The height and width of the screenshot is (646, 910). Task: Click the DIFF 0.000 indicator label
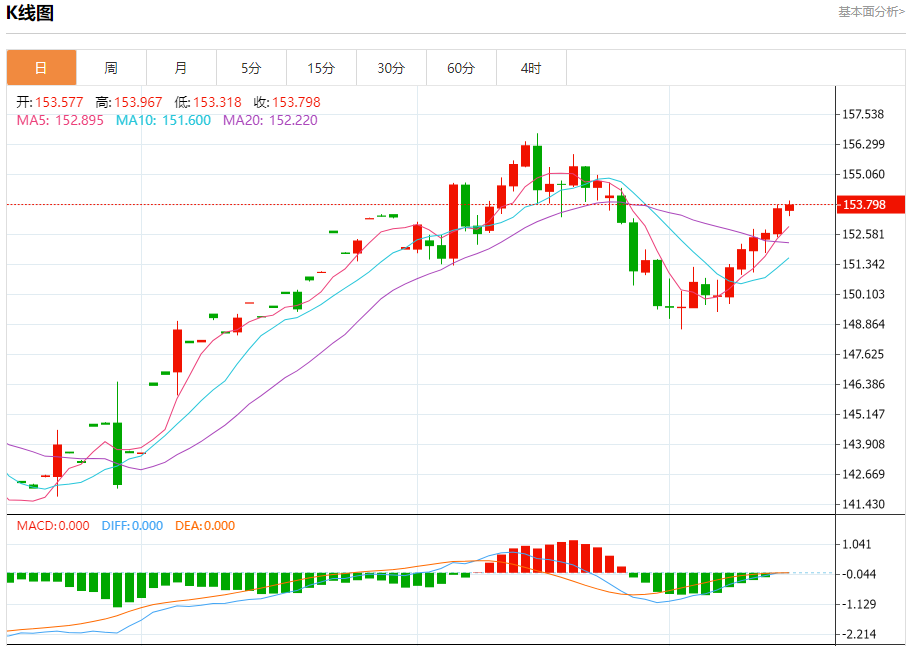(x=132, y=526)
